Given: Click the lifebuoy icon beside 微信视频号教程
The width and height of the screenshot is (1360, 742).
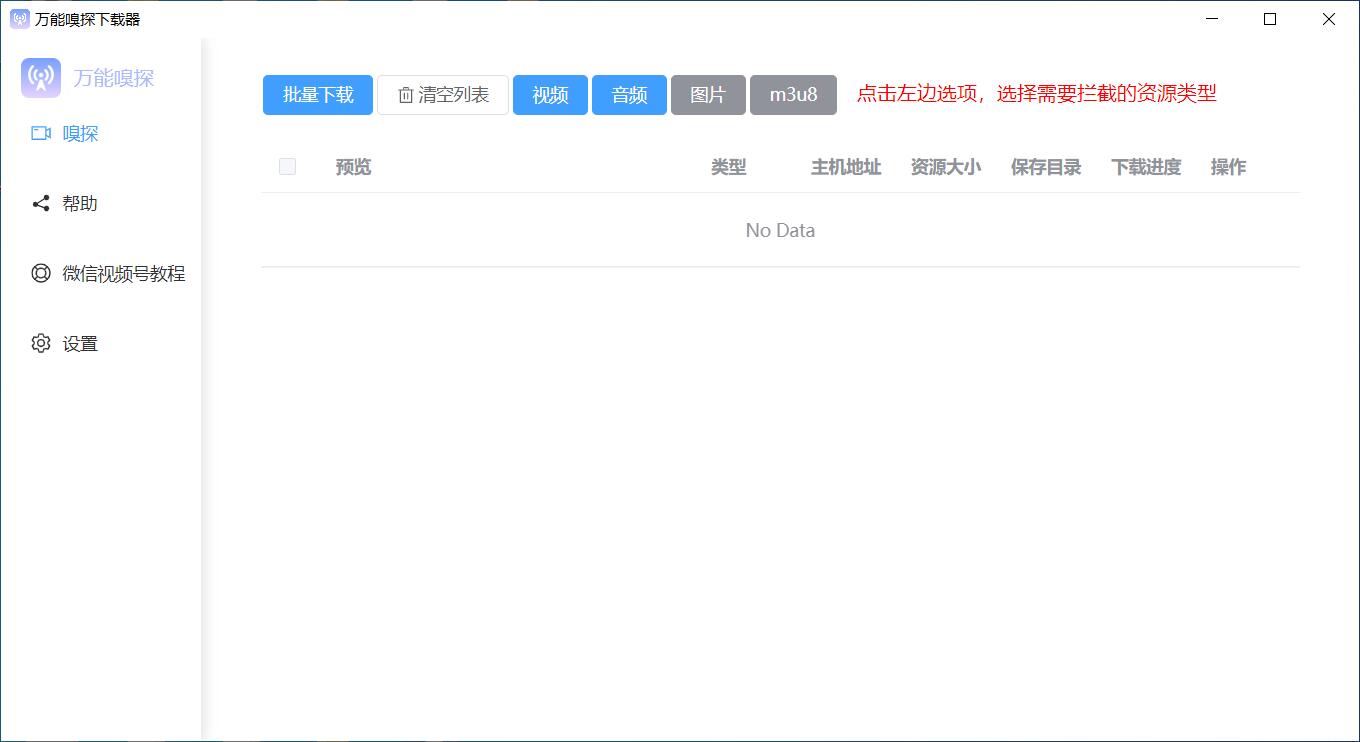Looking at the screenshot, I should pyautogui.click(x=41, y=273).
